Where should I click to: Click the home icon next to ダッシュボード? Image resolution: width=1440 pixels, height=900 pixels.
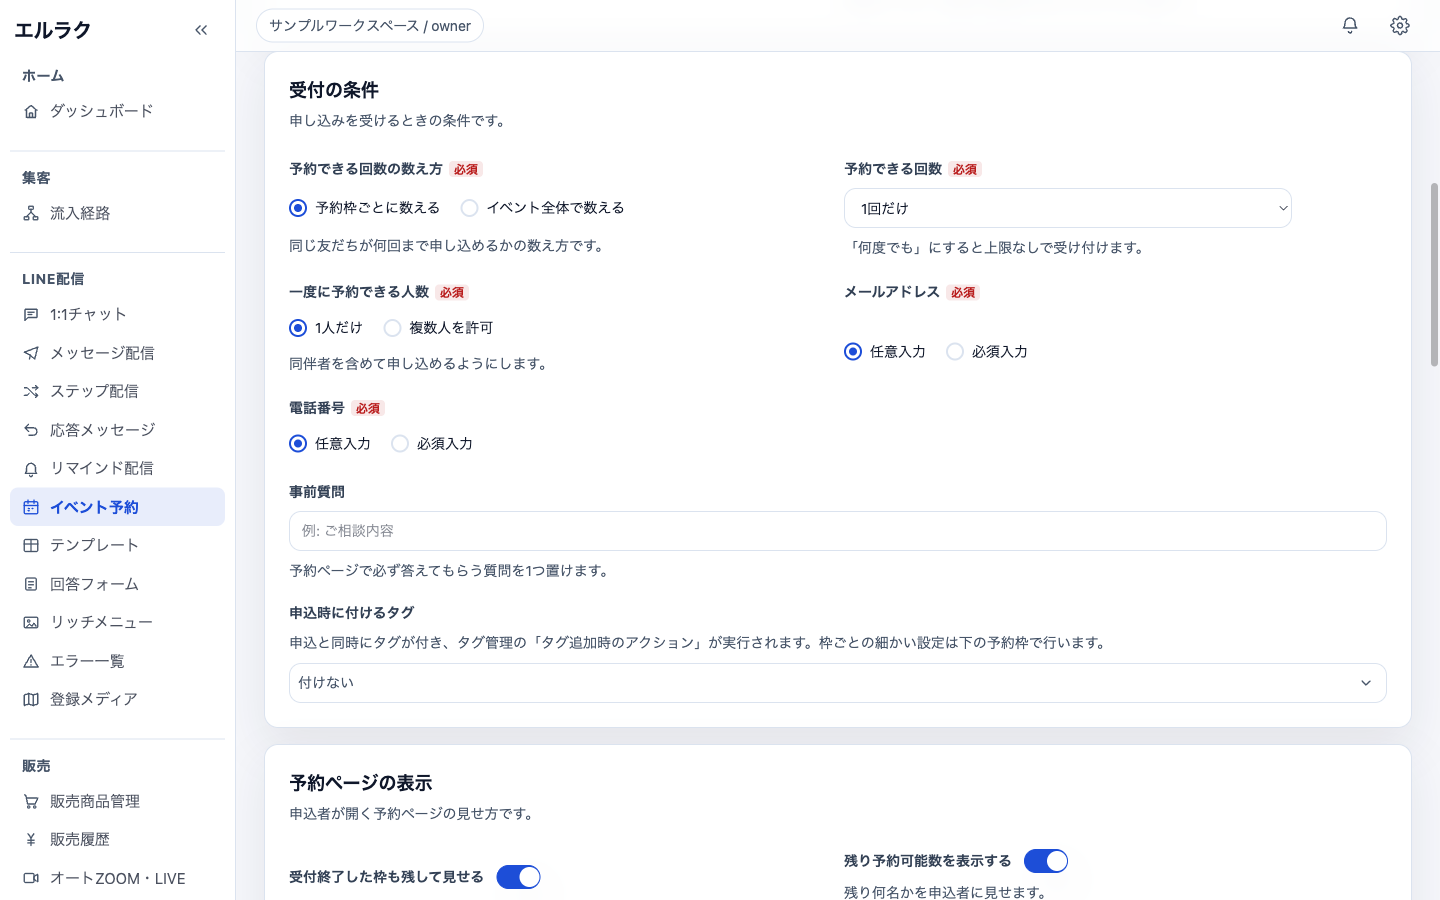click(31, 112)
